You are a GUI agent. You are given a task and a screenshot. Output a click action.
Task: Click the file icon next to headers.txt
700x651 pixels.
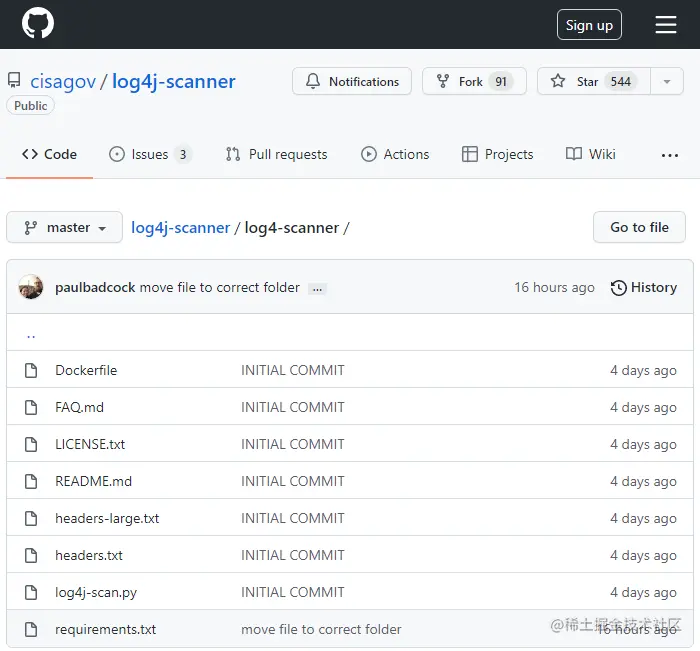[x=31, y=555]
